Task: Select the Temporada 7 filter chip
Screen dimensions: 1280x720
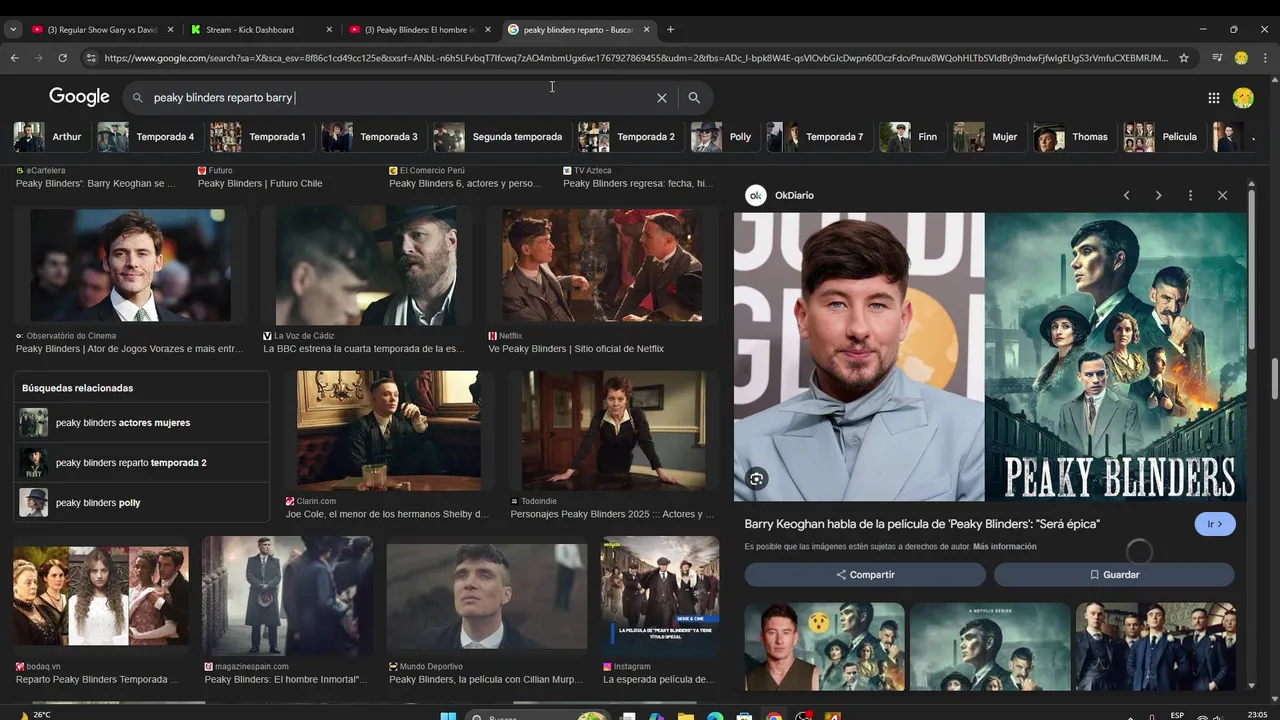Action: point(819,137)
